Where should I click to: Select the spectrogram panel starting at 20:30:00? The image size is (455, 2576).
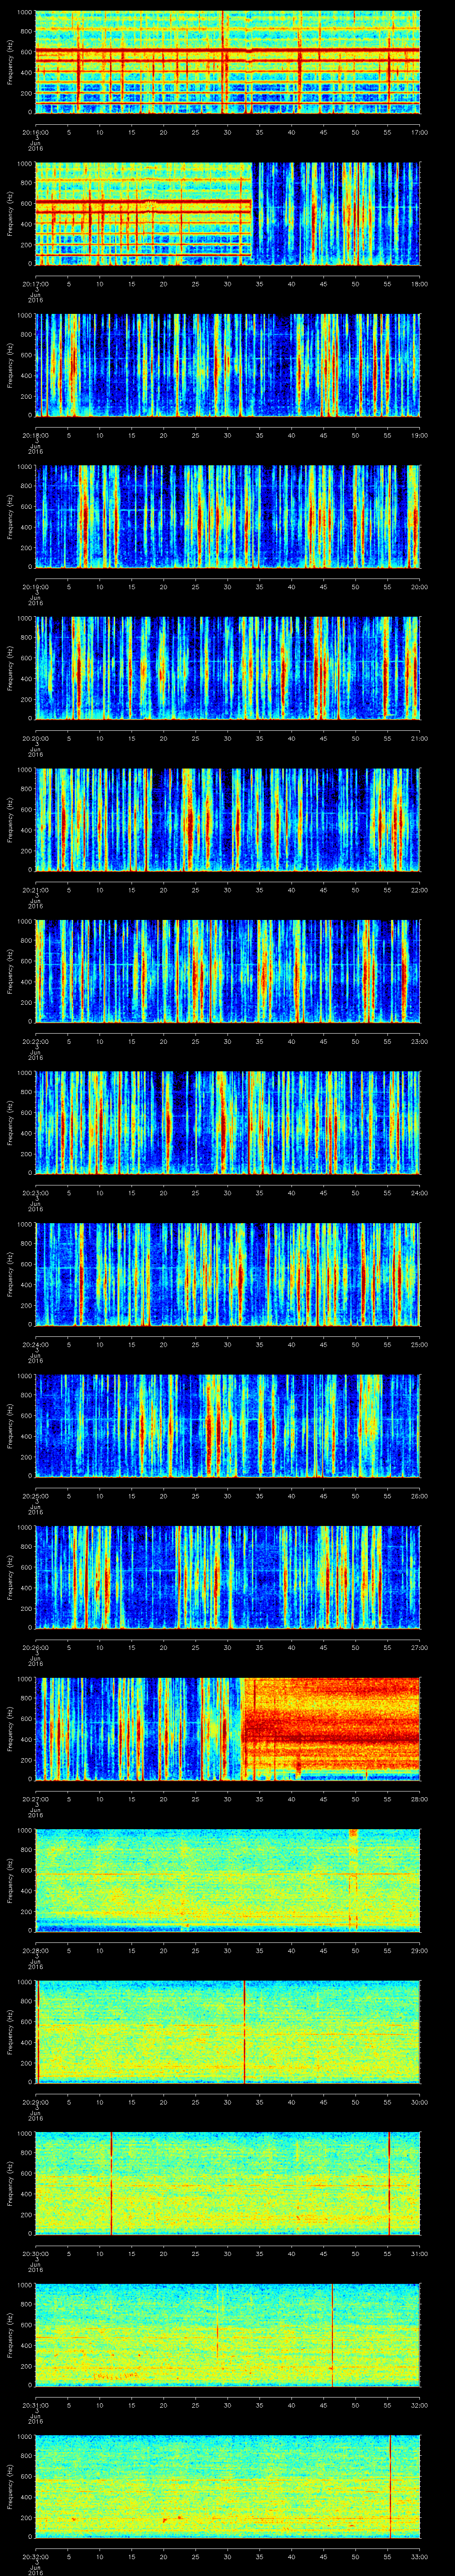pyautogui.click(x=228, y=2183)
